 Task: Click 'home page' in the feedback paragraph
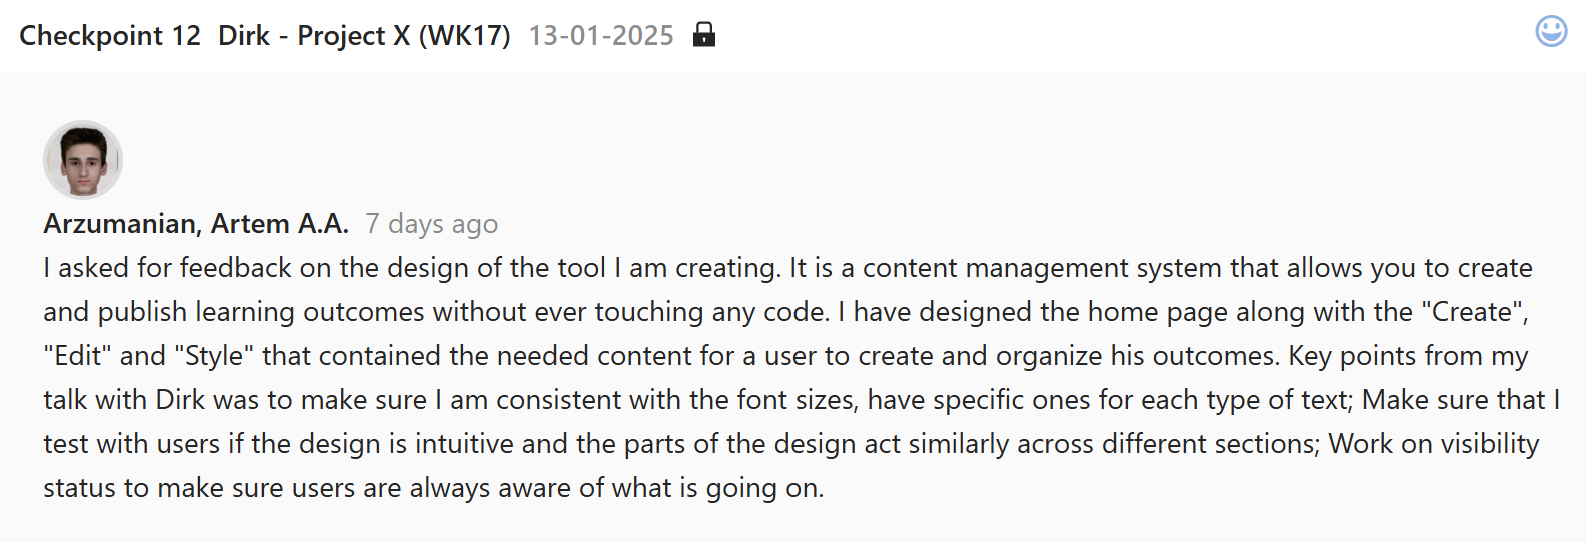coord(1157,312)
